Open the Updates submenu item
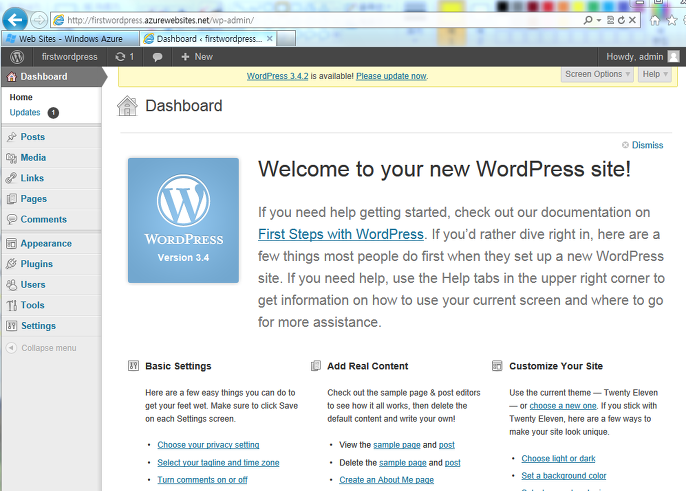The image size is (686, 491). [25, 112]
